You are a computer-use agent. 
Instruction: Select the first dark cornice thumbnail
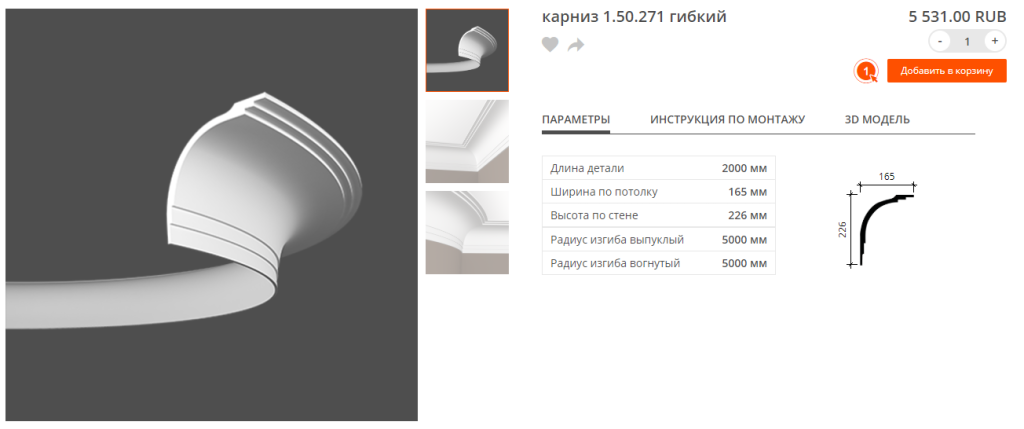[x=467, y=50]
